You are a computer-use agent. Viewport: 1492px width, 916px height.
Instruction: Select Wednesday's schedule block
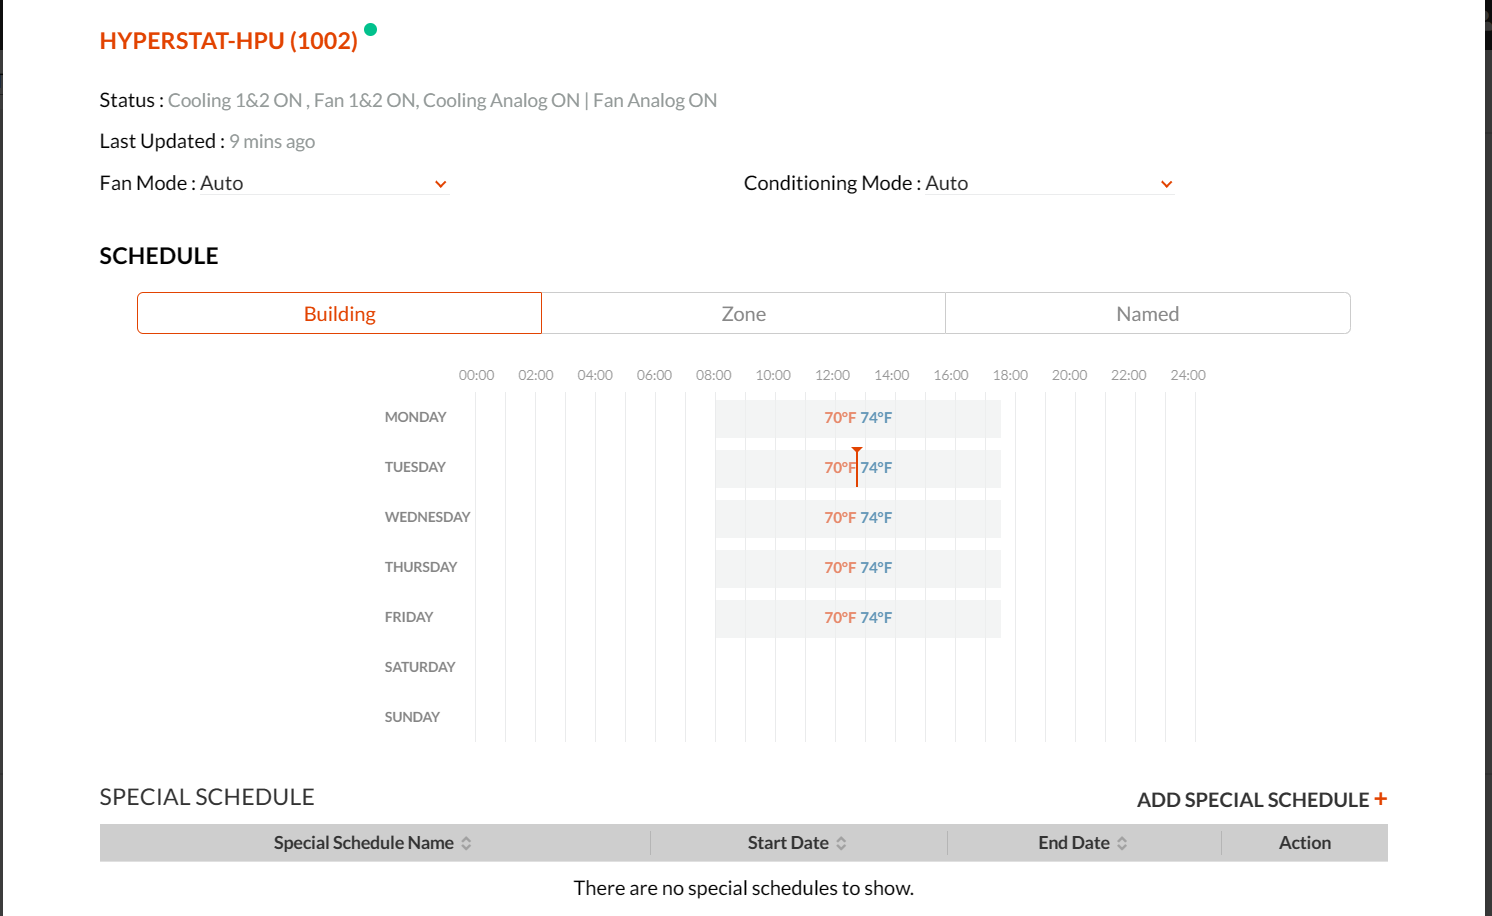[857, 518]
